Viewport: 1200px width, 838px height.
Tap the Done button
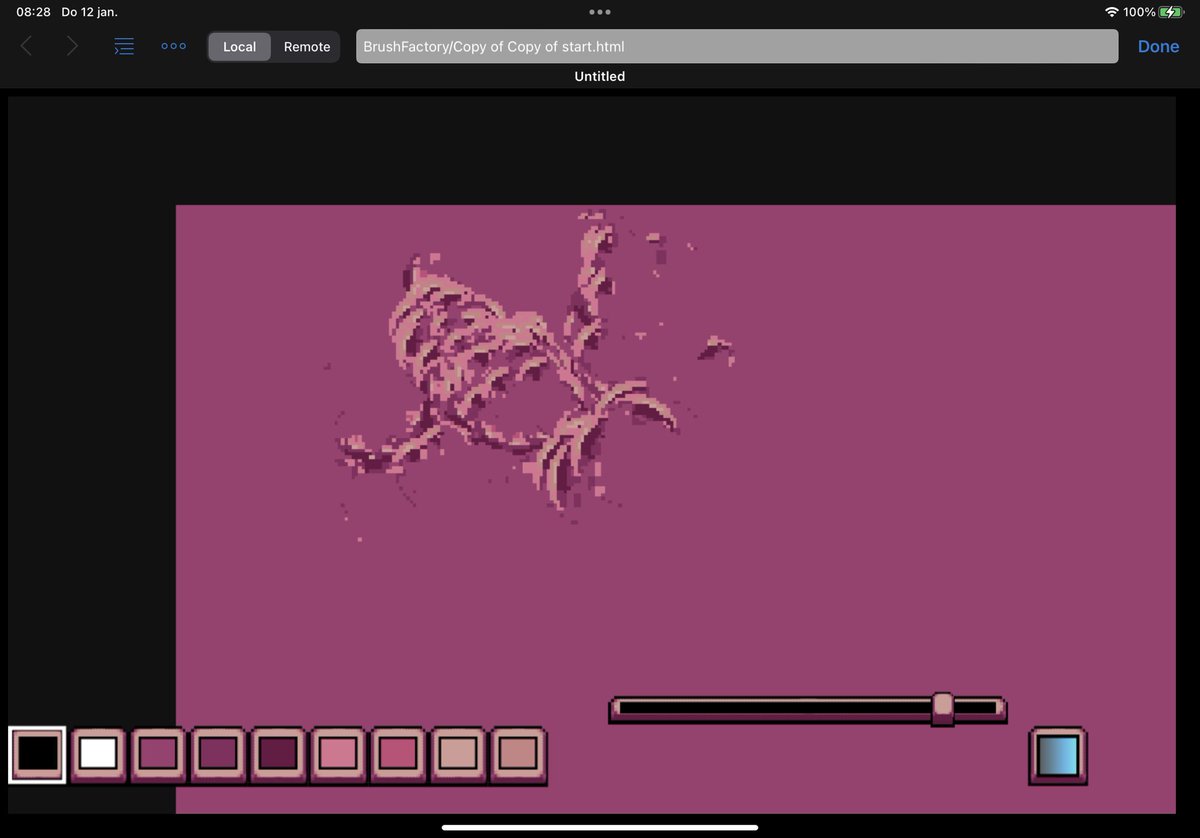point(1157,46)
